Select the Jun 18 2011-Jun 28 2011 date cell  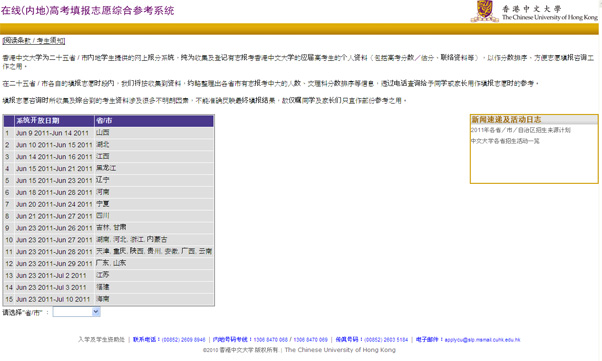click(55, 192)
